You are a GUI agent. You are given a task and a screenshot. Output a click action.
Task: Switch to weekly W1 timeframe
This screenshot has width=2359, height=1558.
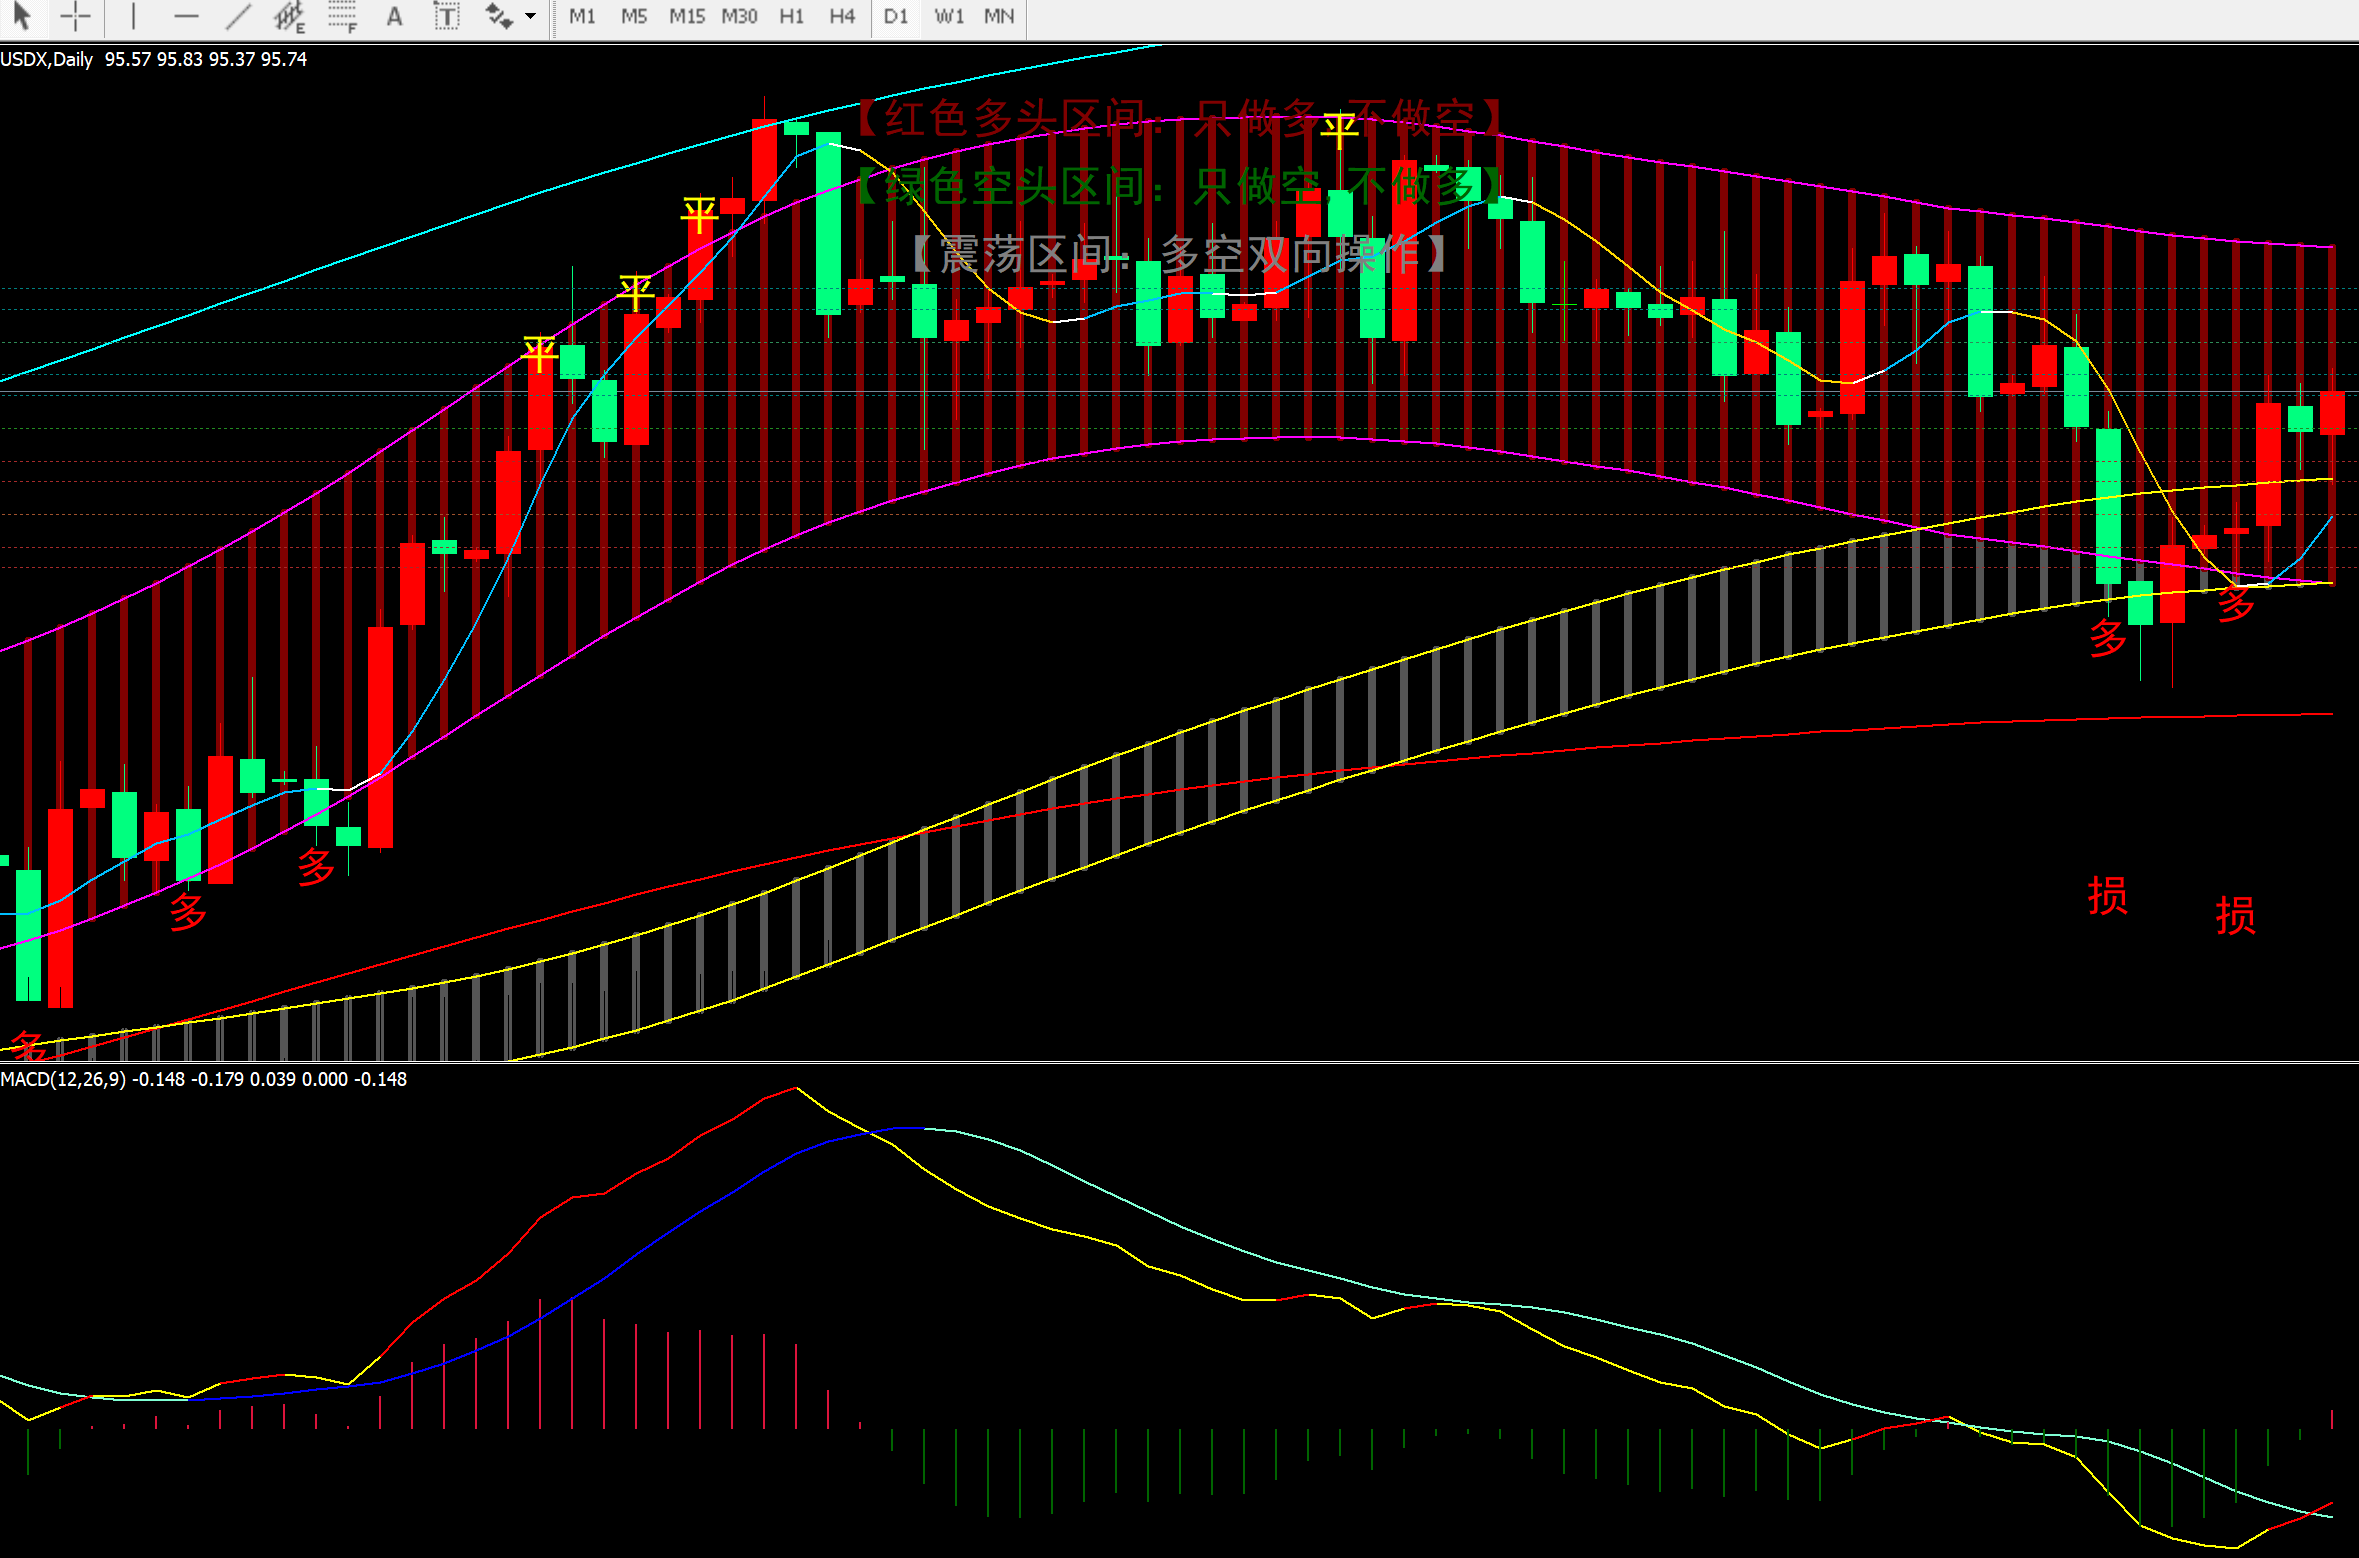click(x=949, y=16)
